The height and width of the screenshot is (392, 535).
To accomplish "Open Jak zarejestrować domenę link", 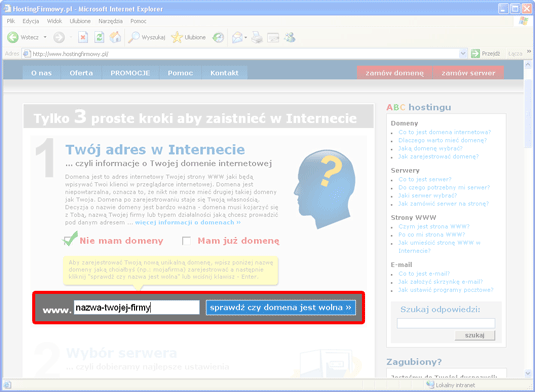I will click(438, 157).
